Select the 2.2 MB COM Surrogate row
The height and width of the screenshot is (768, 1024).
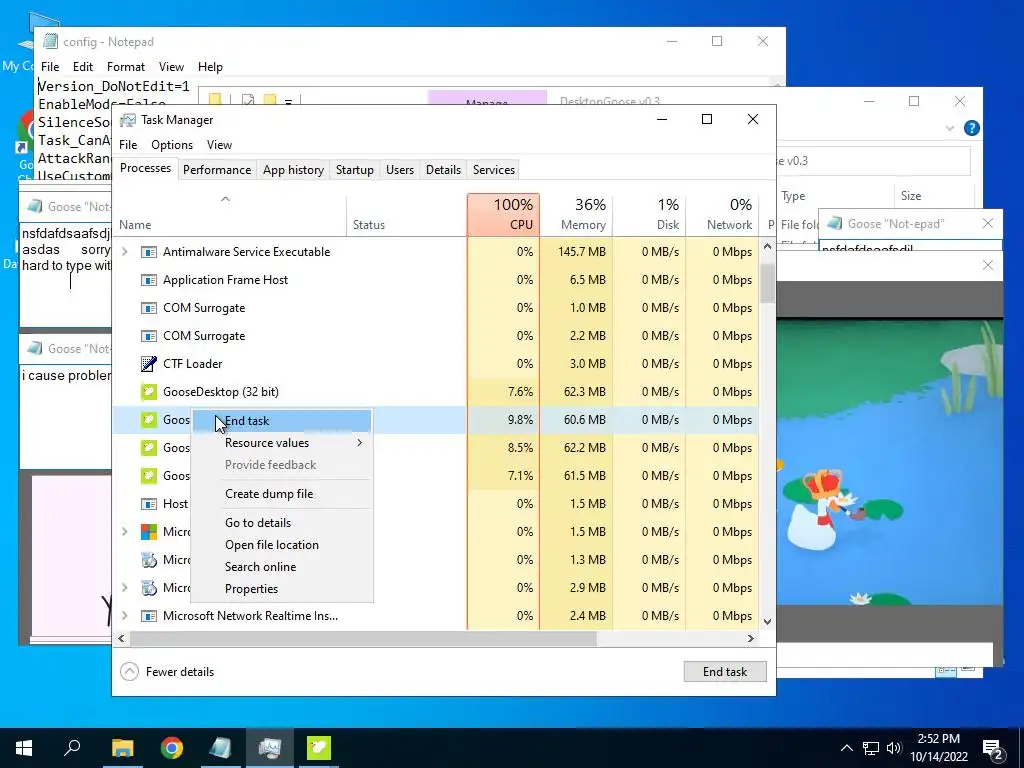pos(436,336)
